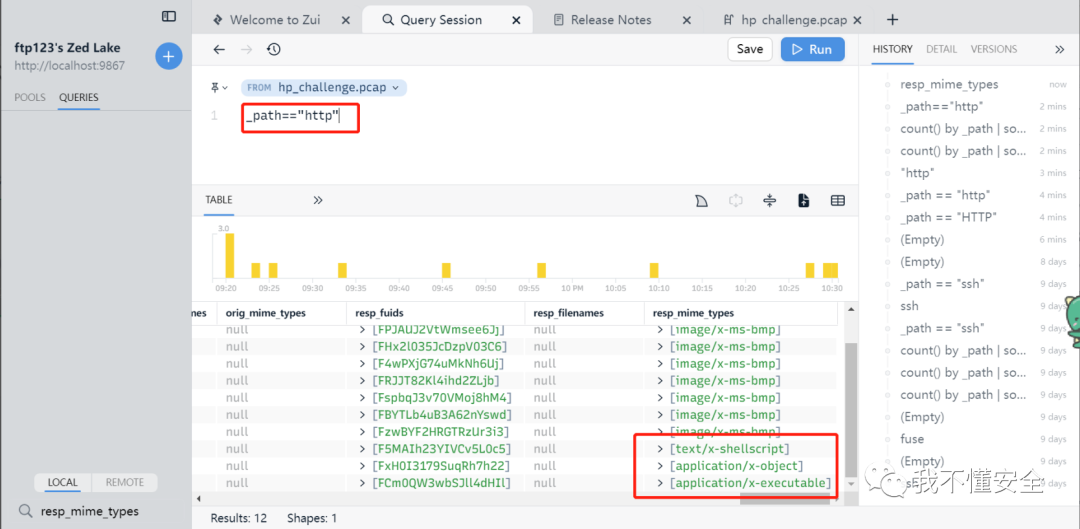Viewport: 1080px width, 529px height.
Task: Click the tallest histogram bar at 09:20
Action: point(230,256)
